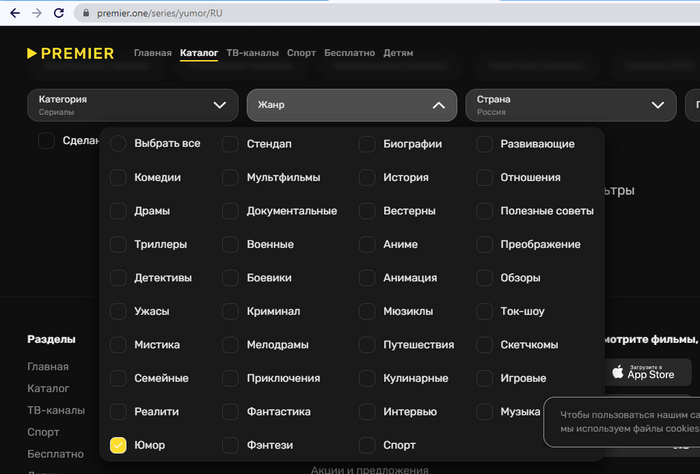The height and width of the screenshot is (474, 700).
Task: Open the ТВ-каналы navigation tab
Action: 252,53
